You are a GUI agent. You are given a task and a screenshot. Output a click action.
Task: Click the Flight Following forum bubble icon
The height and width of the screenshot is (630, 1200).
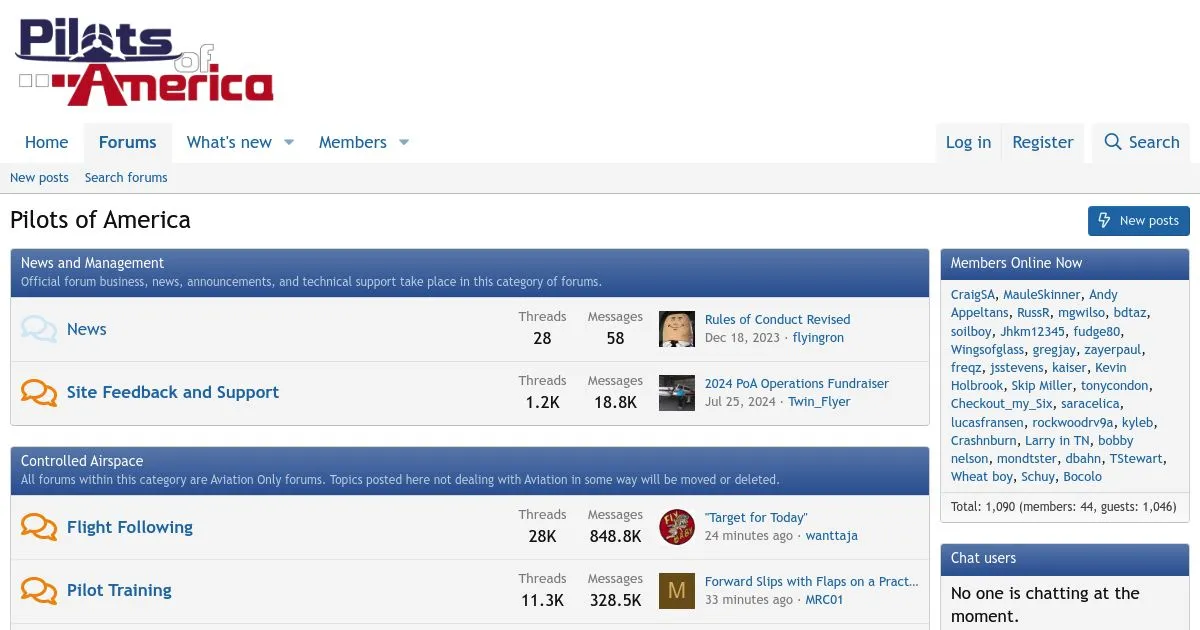coord(39,527)
